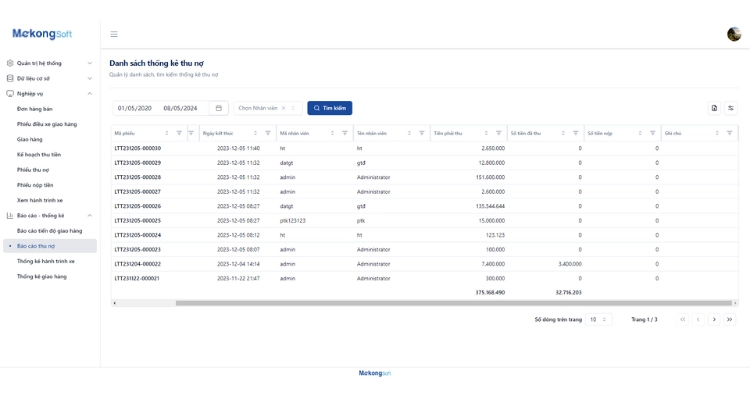Go to the last page of results
Image resolution: width=750 pixels, height=400 pixels.
(730, 319)
